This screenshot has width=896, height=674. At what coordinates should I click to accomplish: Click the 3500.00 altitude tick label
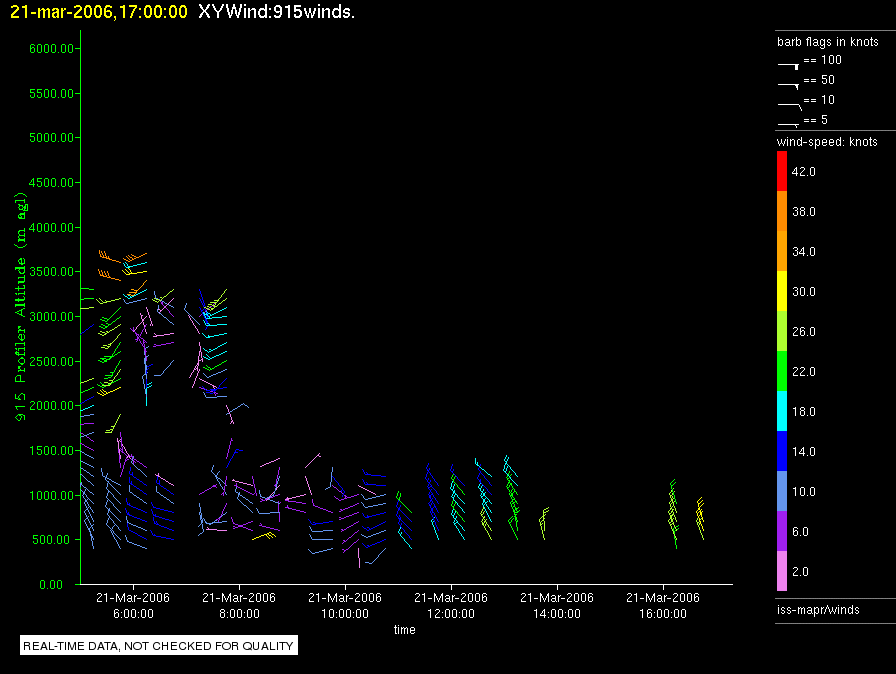[x=51, y=272]
